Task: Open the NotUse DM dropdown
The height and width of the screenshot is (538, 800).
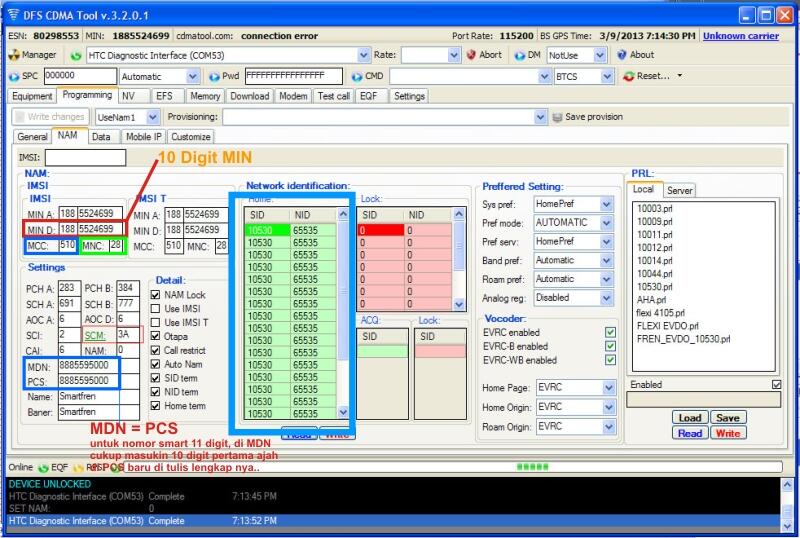Action: click(600, 55)
